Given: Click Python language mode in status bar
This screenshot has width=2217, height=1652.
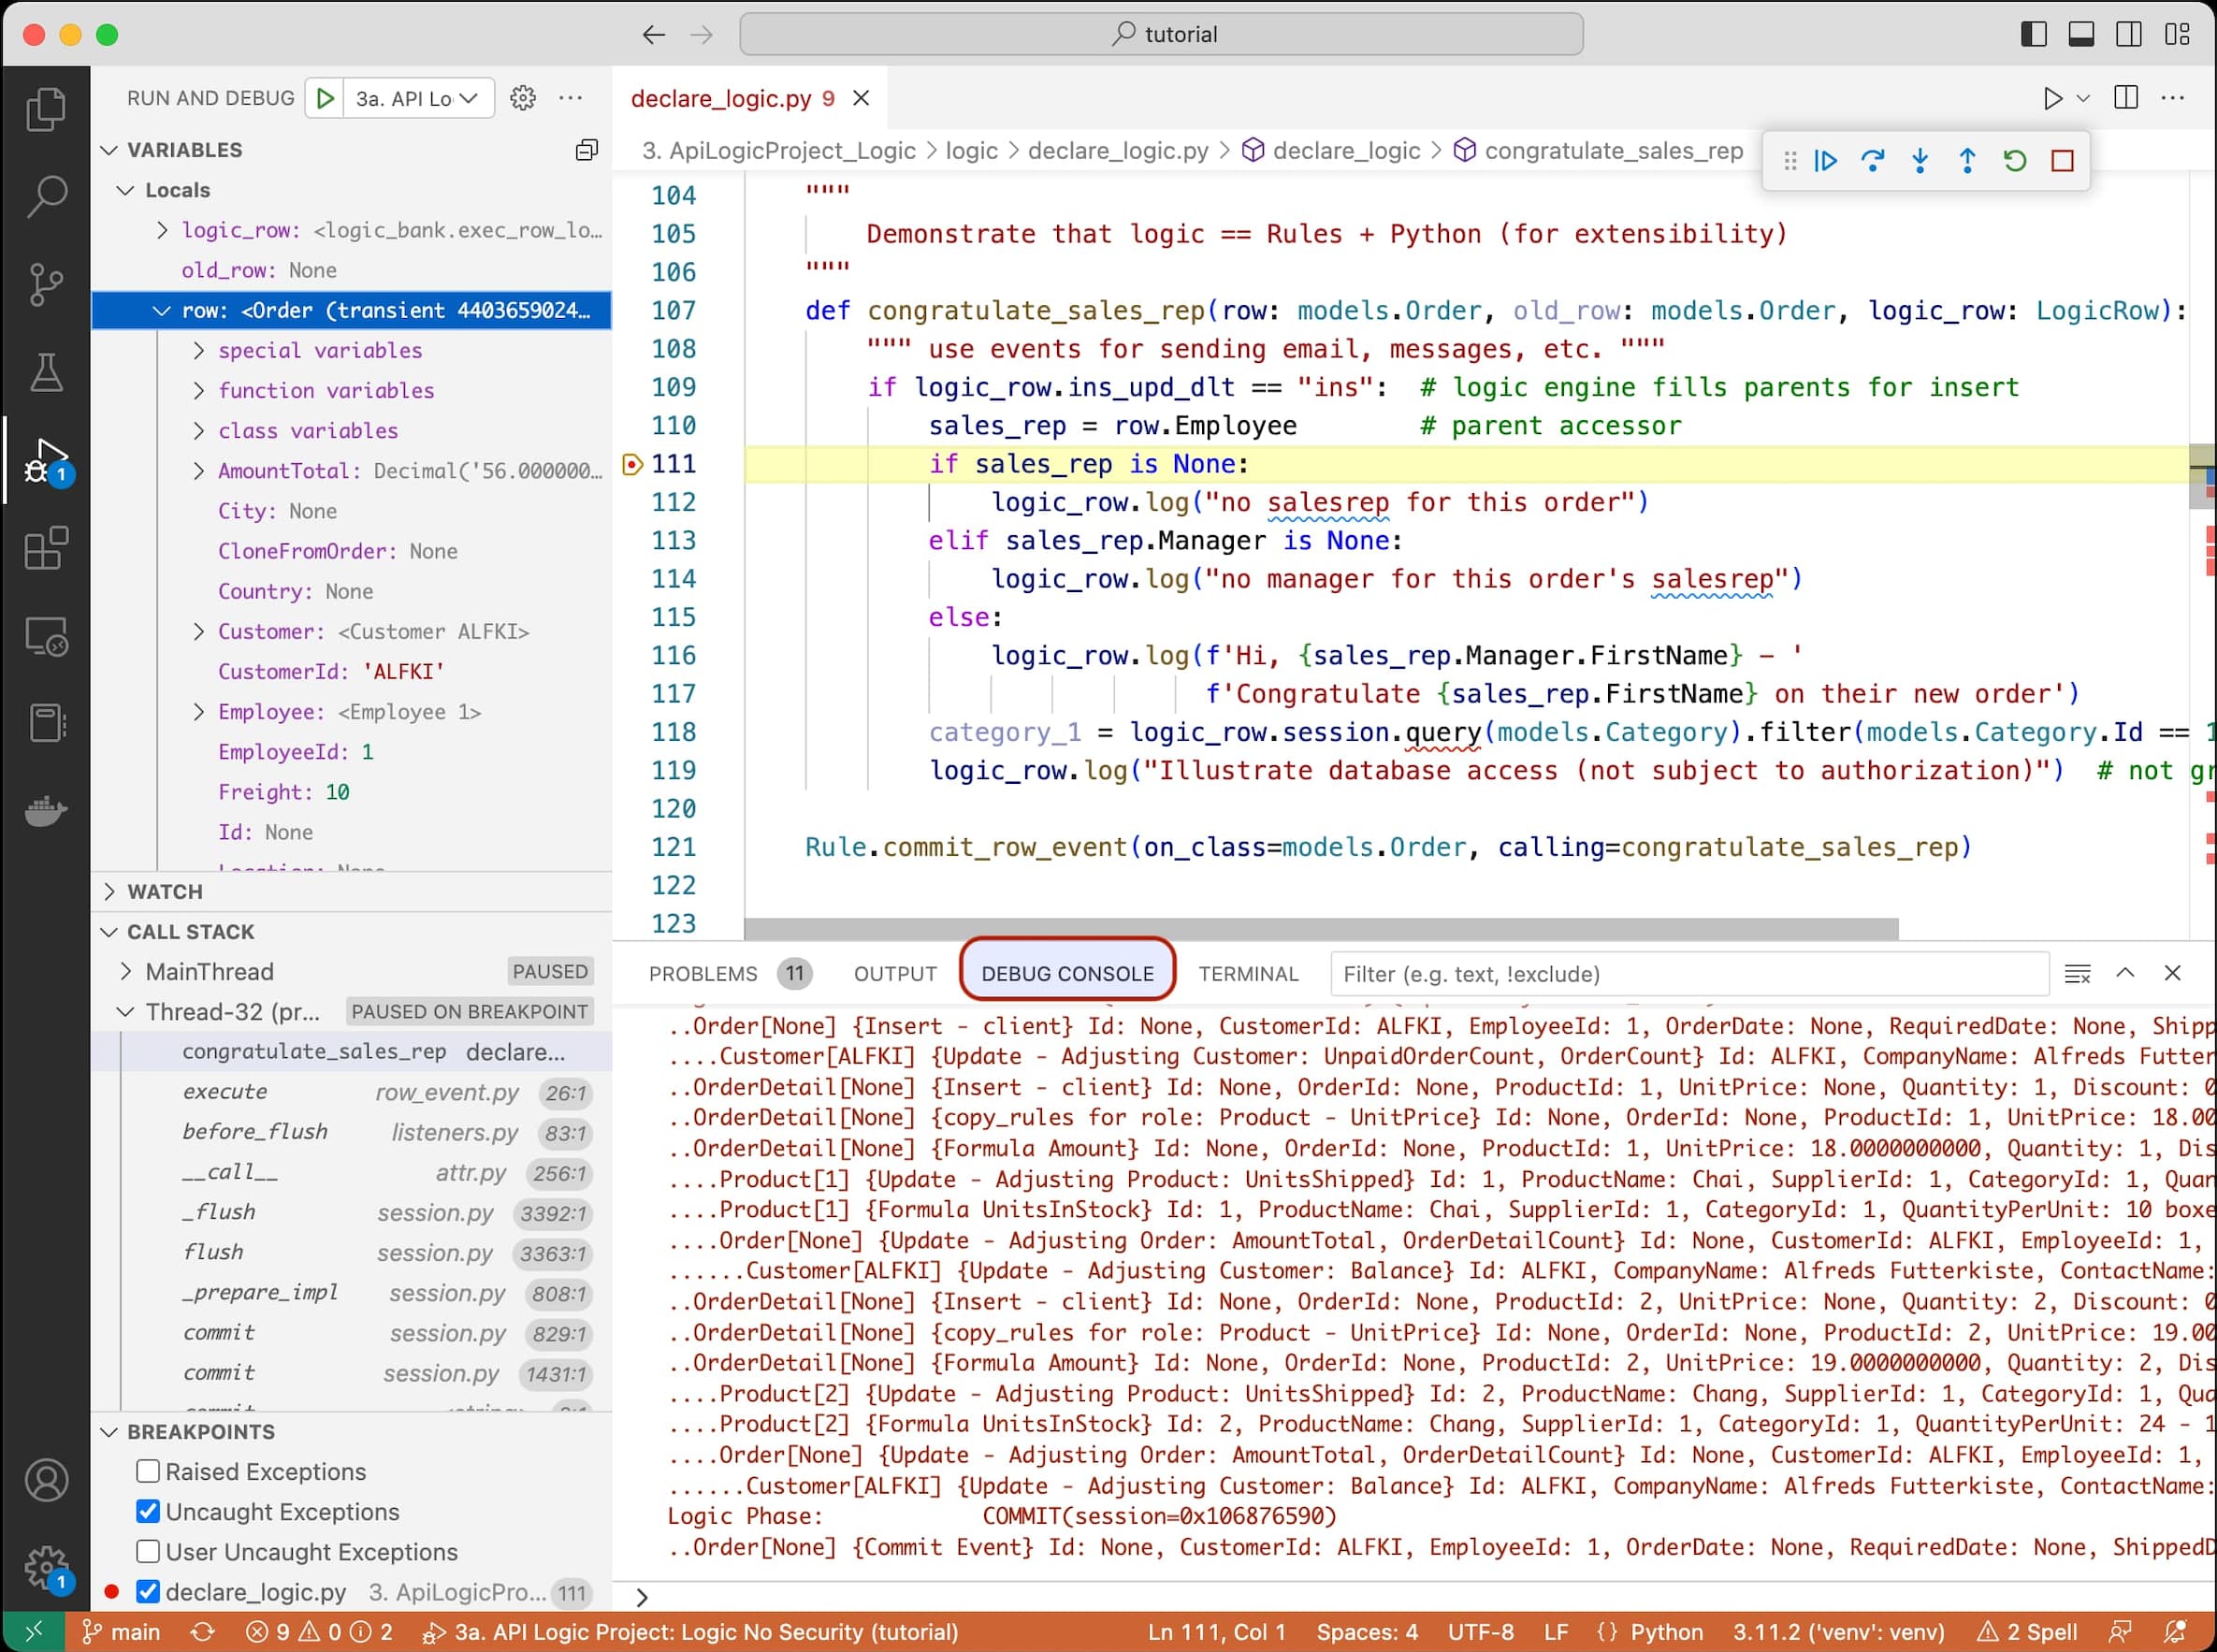Looking at the screenshot, I should [x=1666, y=1632].
